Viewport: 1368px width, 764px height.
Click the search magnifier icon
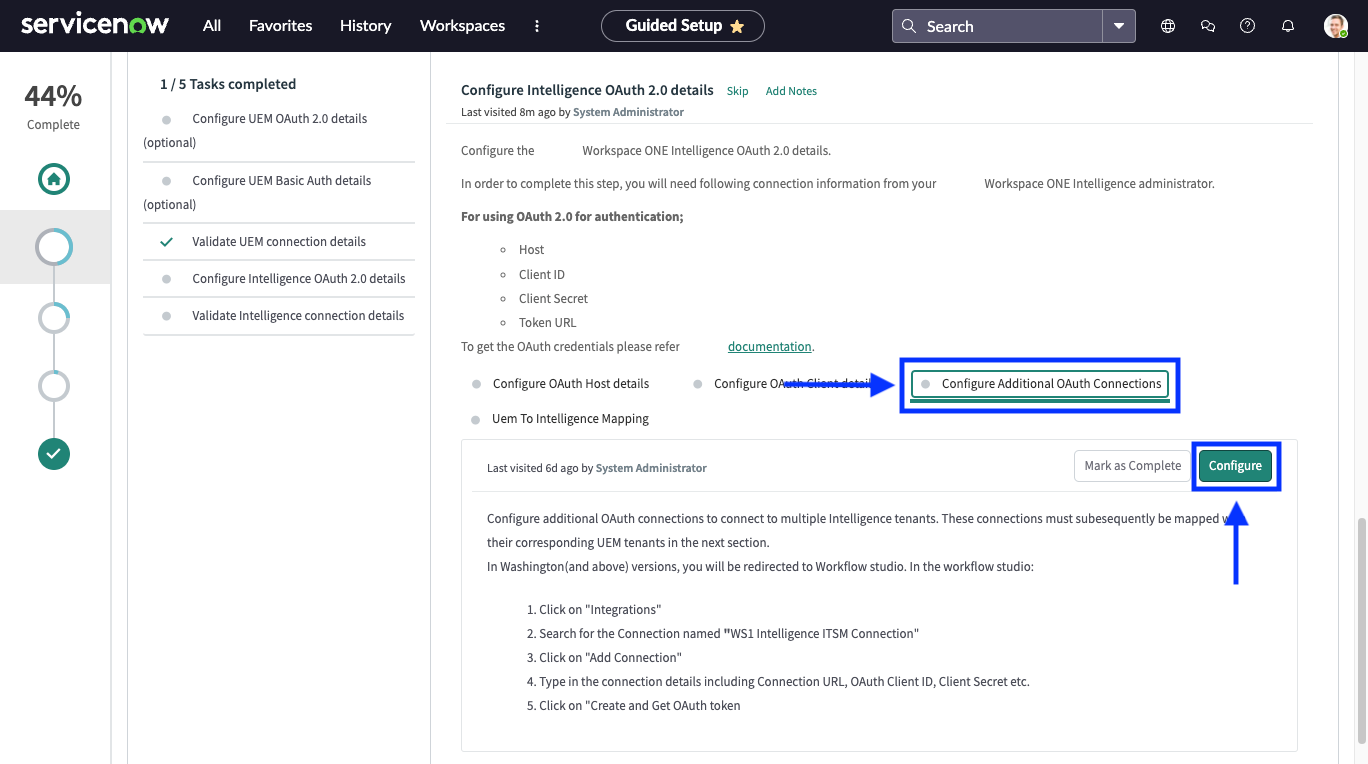point(909,25)
